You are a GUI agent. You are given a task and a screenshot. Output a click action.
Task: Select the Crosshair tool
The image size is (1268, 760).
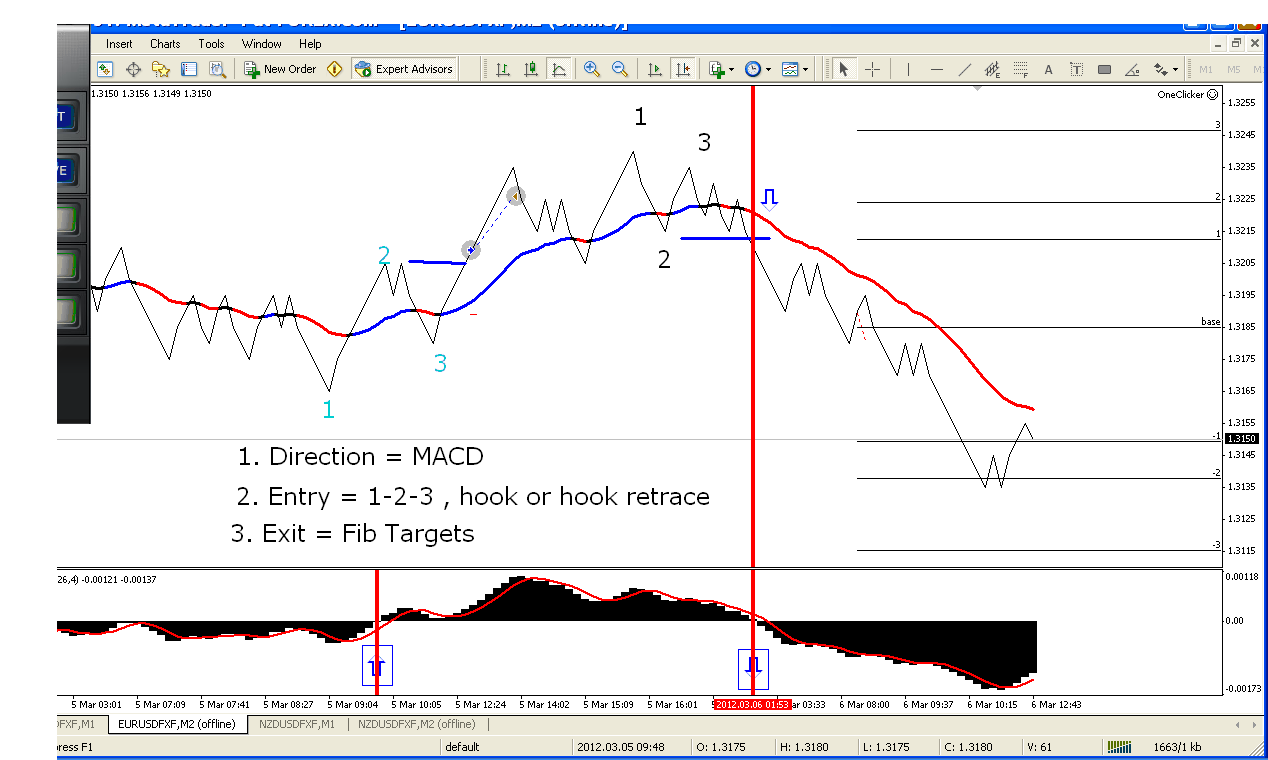872,69
